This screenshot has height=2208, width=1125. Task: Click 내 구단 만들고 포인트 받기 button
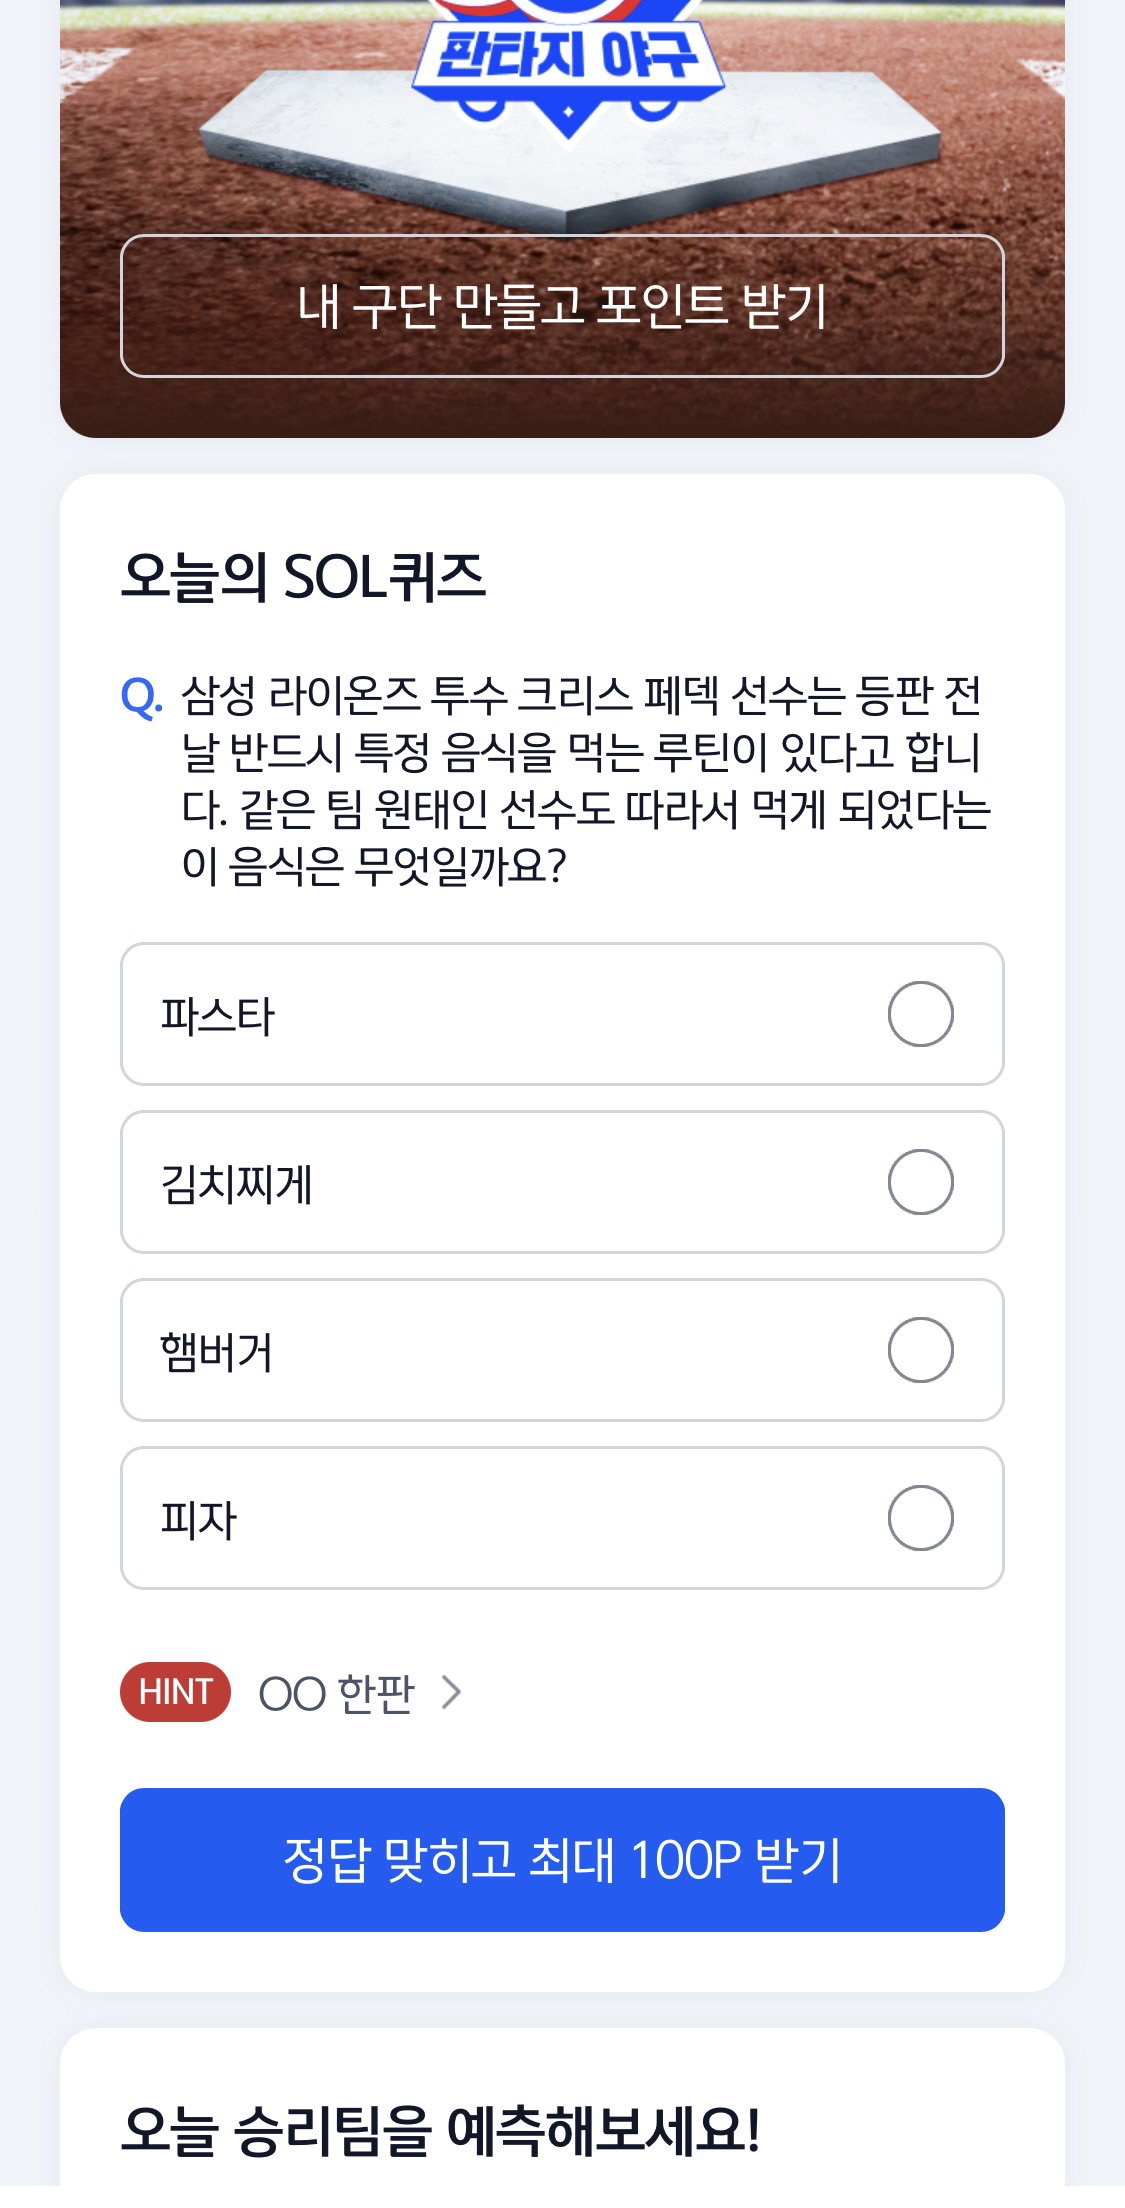pyautogui.click(x=562, y=306)
